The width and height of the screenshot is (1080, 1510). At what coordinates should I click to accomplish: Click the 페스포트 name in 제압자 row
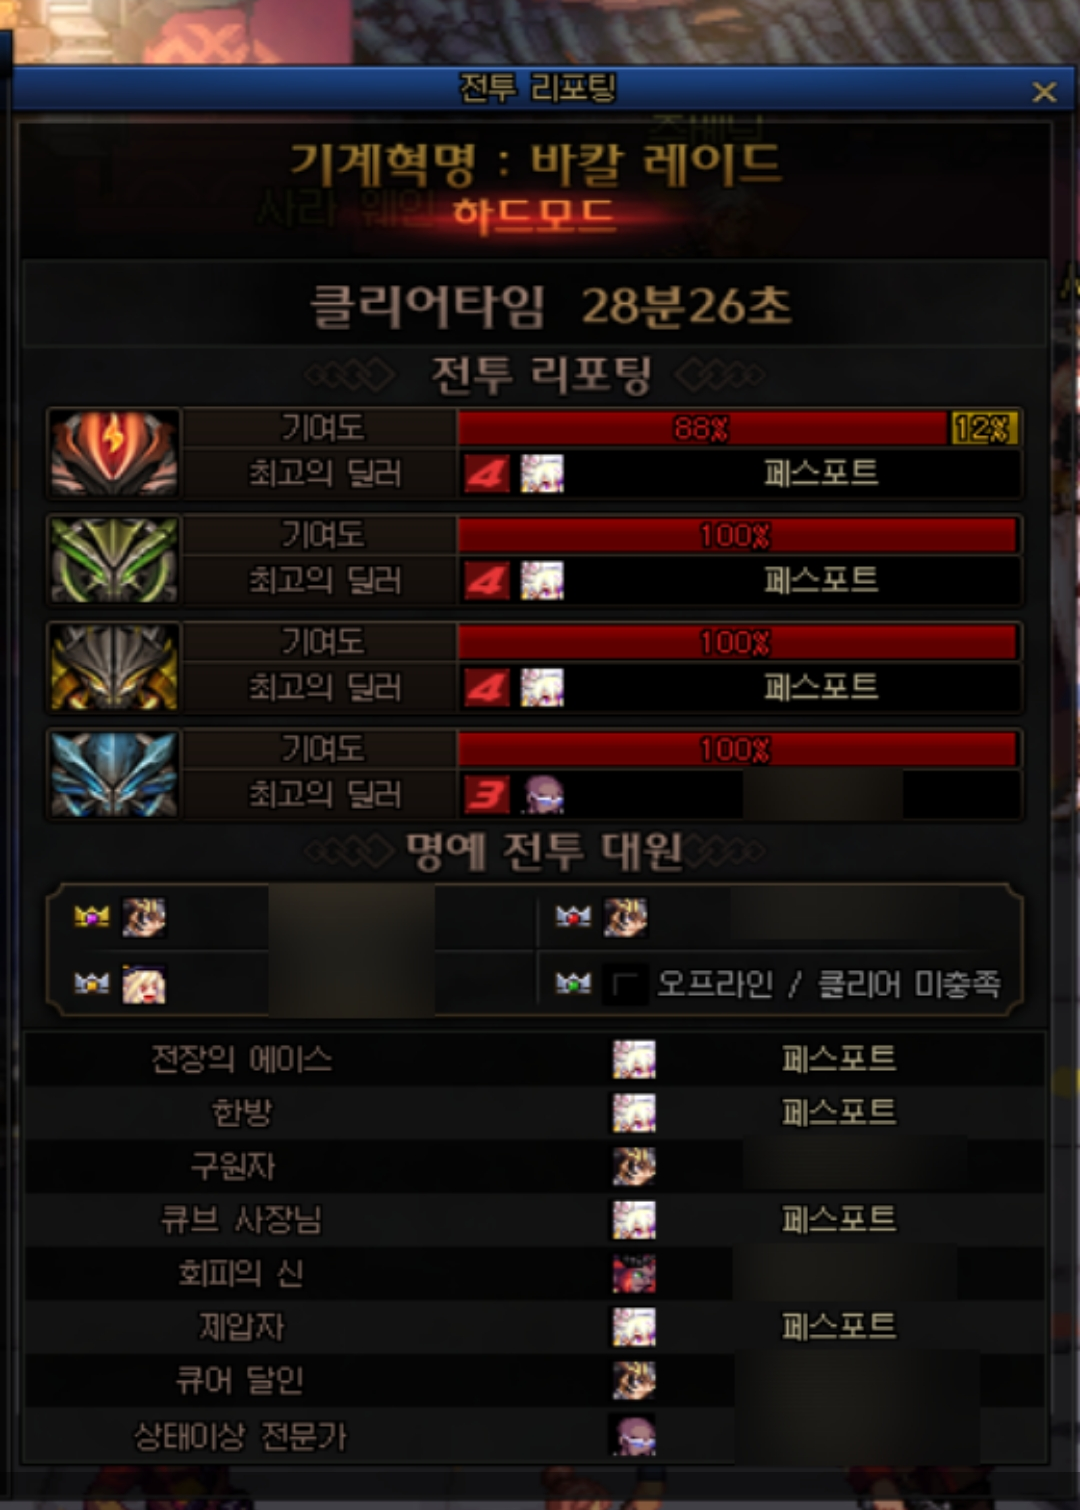pos(839,1327)
